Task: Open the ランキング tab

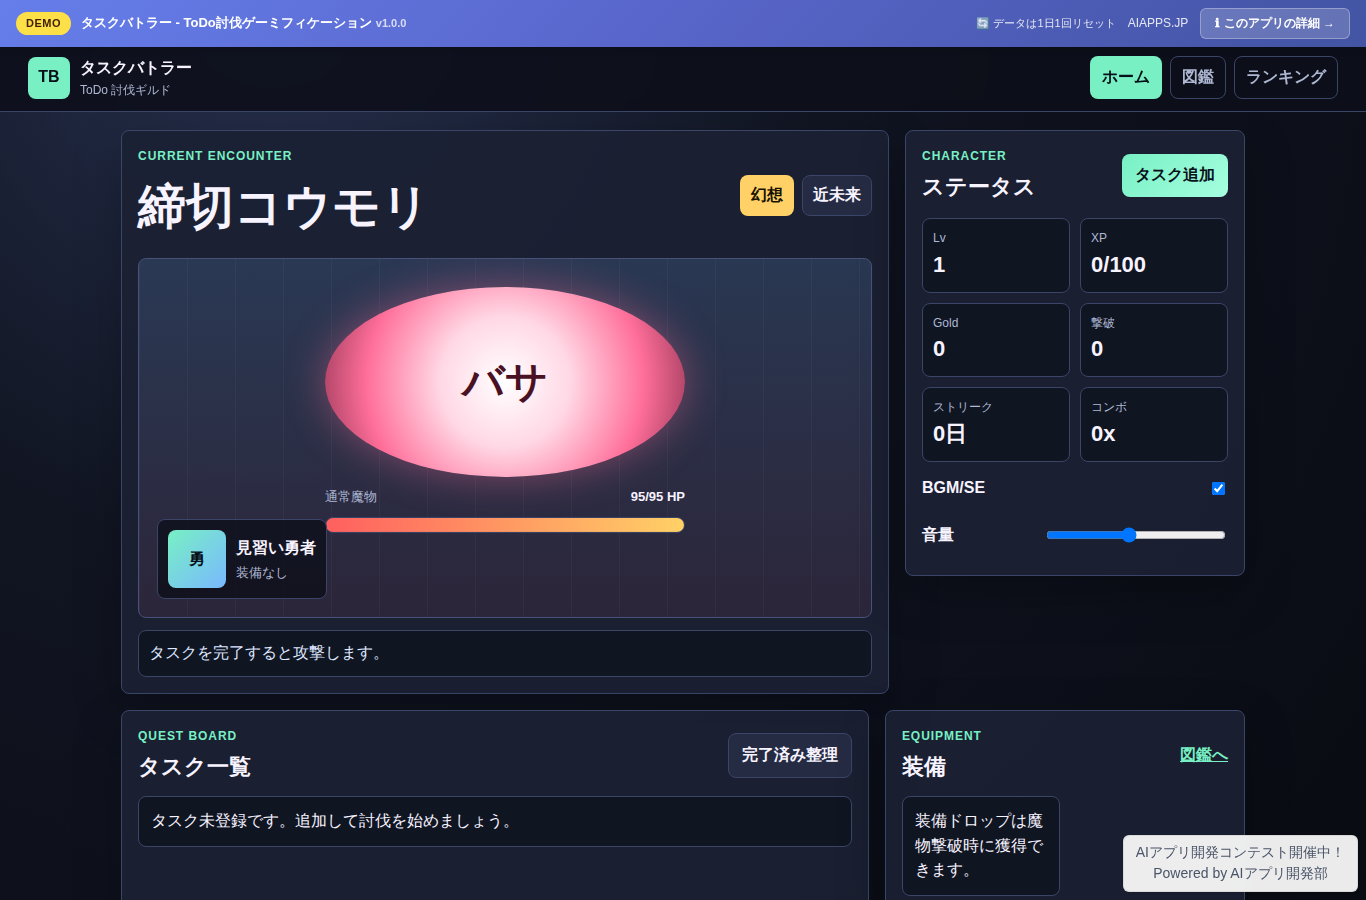Action: [1286, 78]
